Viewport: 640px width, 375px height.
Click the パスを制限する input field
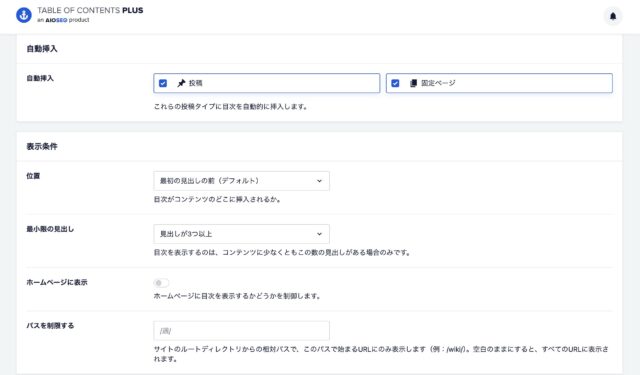(x=242, y=331)
